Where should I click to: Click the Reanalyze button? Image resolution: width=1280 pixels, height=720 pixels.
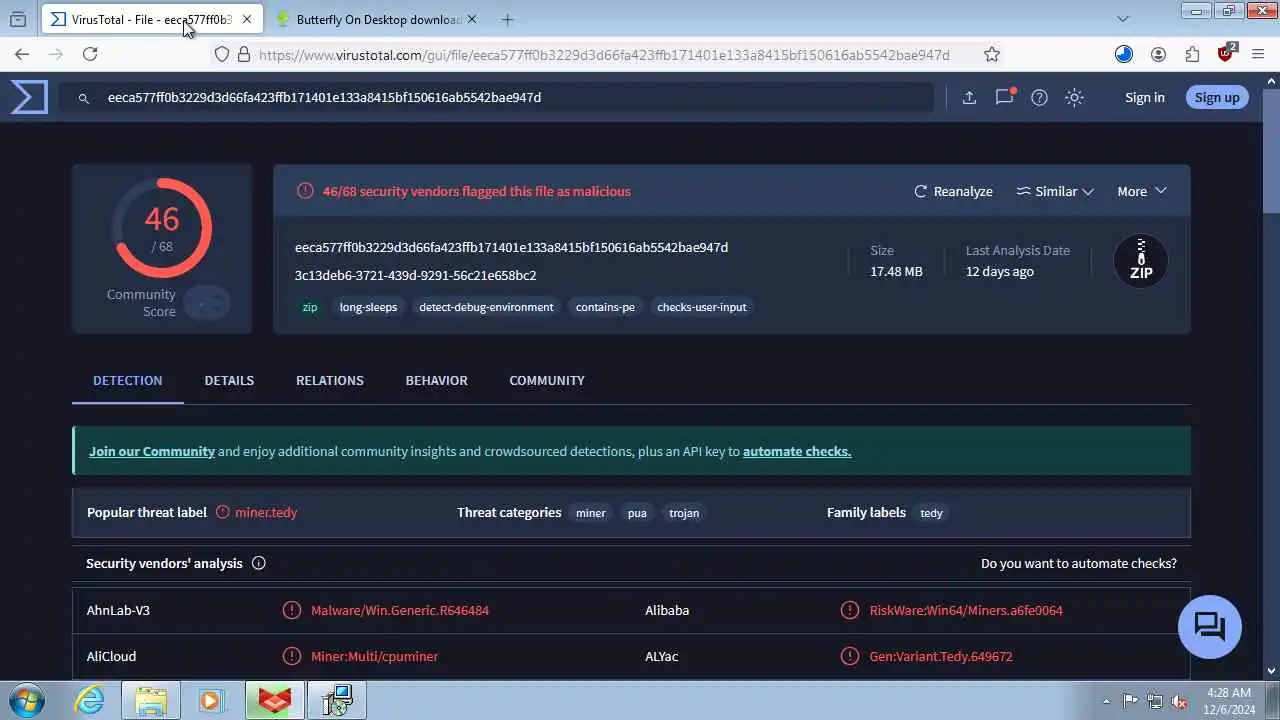point(953,191)
